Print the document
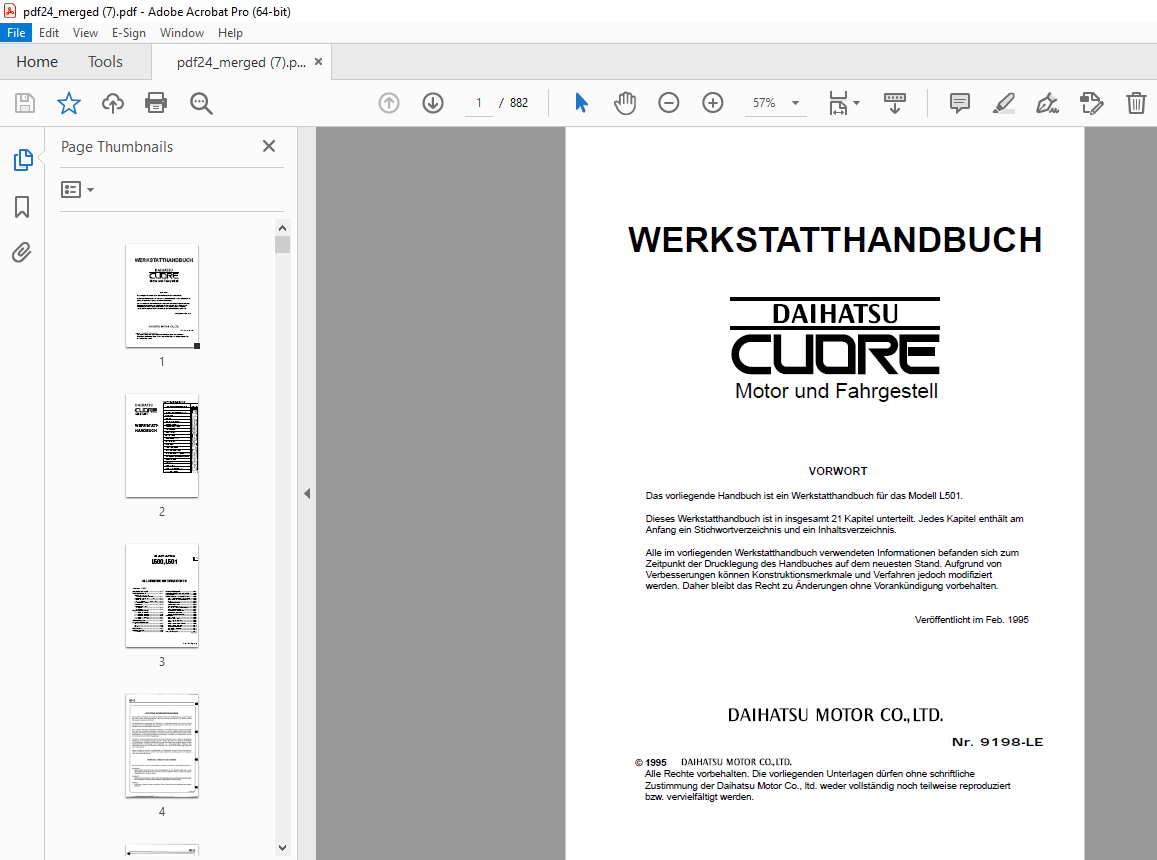The image size is (1157, 860). coord(156,103)
